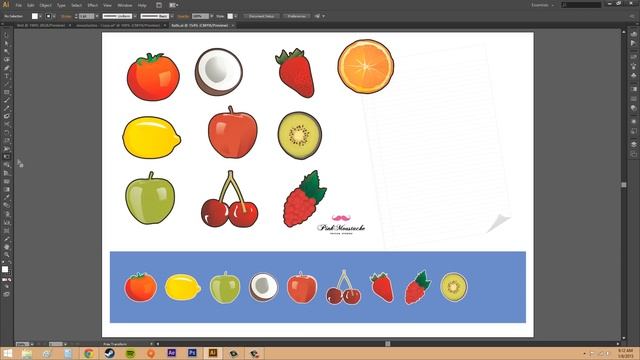Open the Edit menu
This screenshot has width=640, height=360.
[31, 5]
